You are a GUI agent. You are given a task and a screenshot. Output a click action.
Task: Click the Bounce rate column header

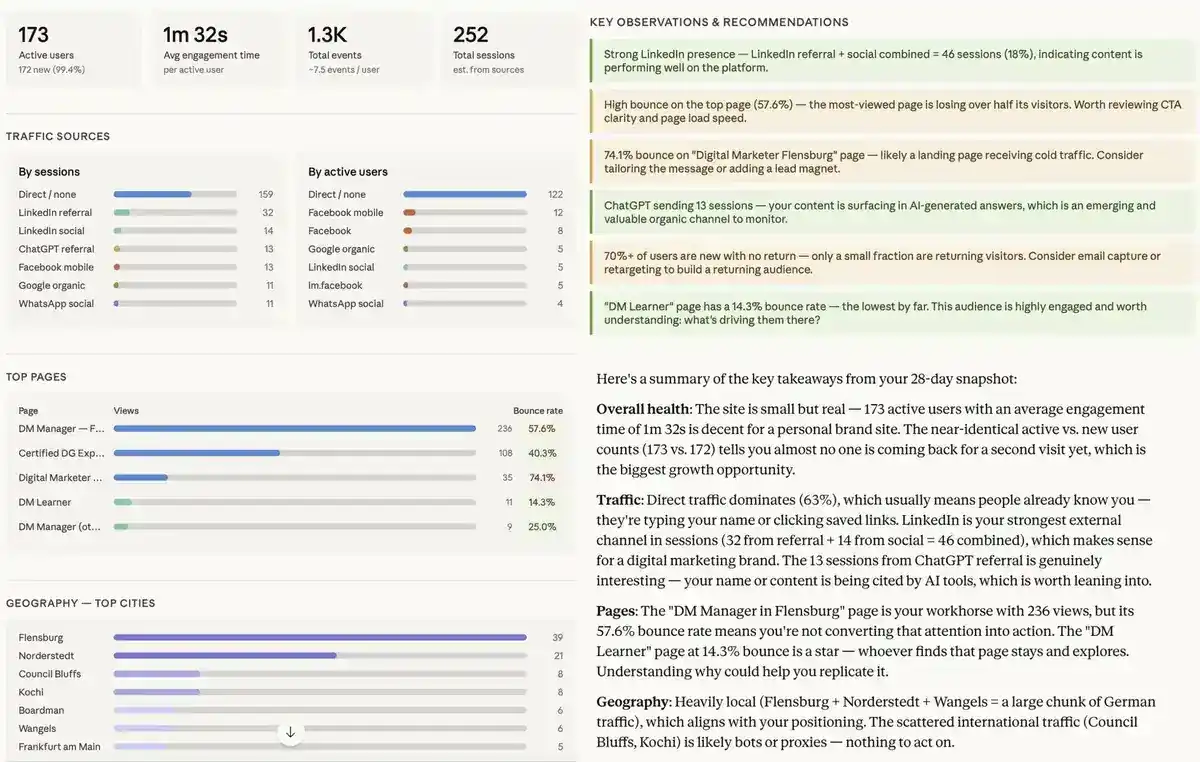pyautogui.click(x=538, y=411)
